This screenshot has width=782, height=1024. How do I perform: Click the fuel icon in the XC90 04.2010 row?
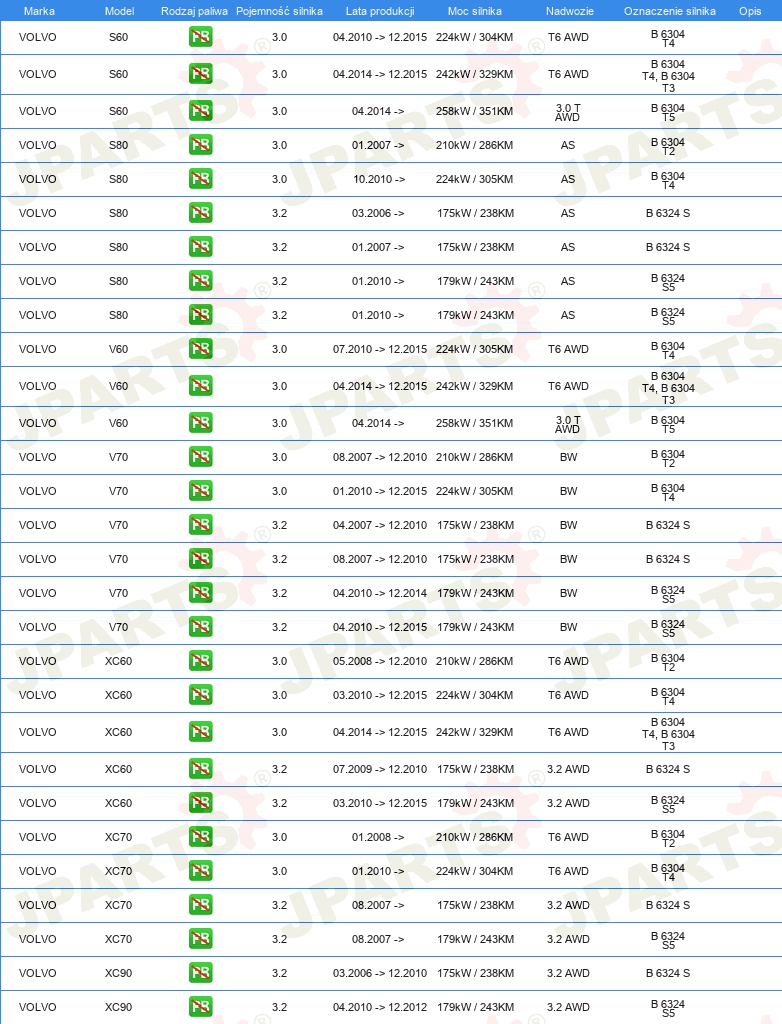pos(201,1007)
